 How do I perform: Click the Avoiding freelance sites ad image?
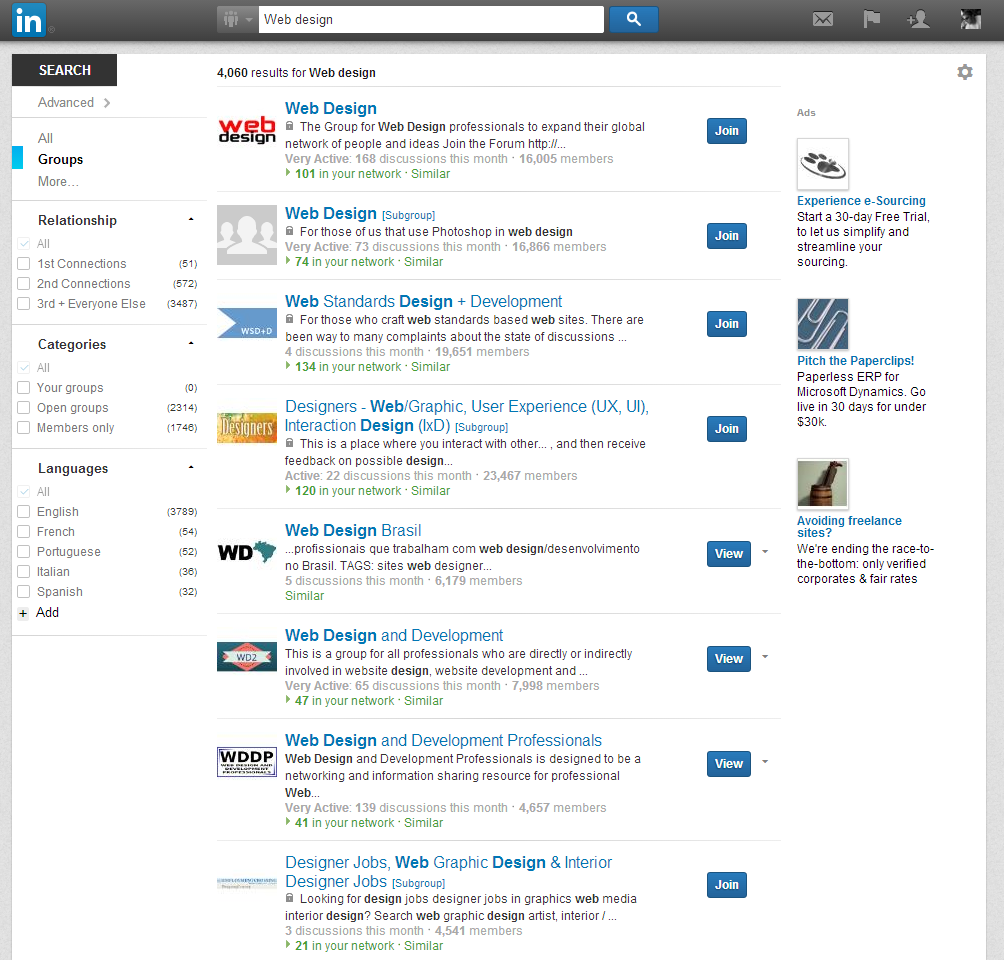pyautogui.click(x=823, y=484)
